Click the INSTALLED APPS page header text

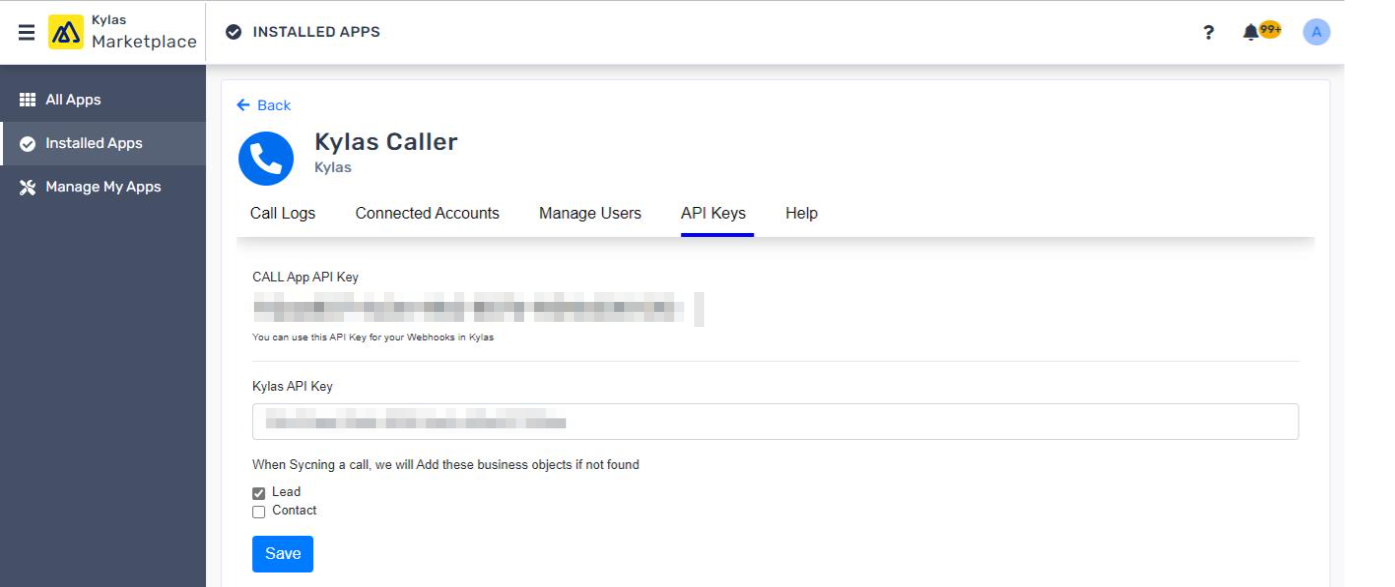pos(316,32)
